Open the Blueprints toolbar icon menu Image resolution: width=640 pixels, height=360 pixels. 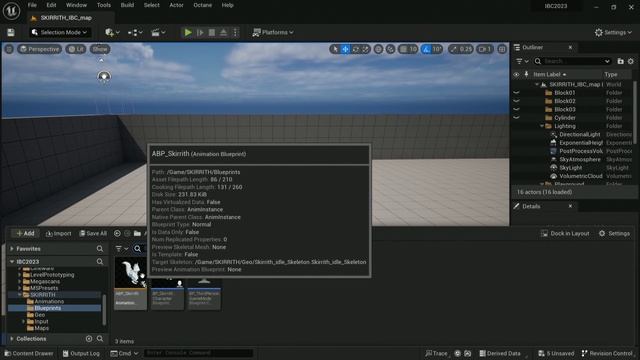[135, 32]
